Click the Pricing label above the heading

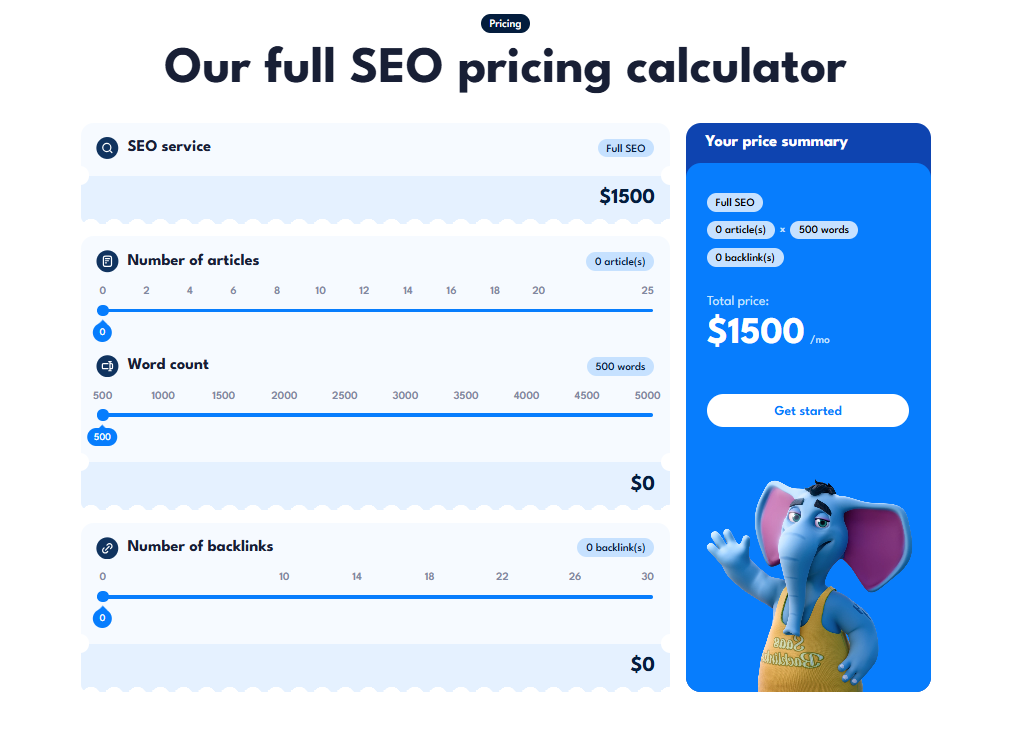(x=505, y=23)
